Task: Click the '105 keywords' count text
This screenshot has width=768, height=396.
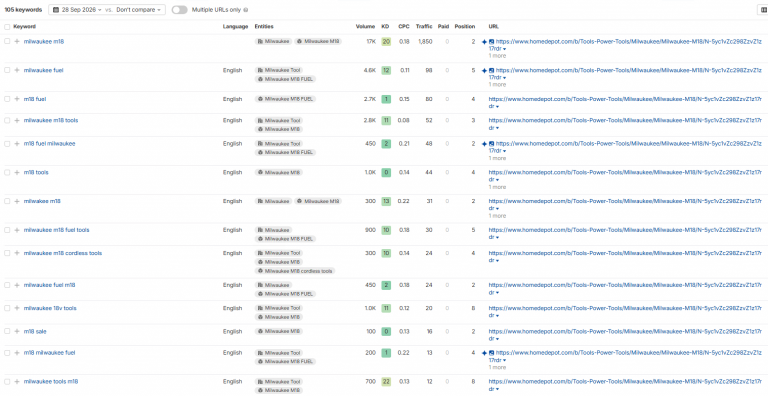Action: tap(24, 10)
